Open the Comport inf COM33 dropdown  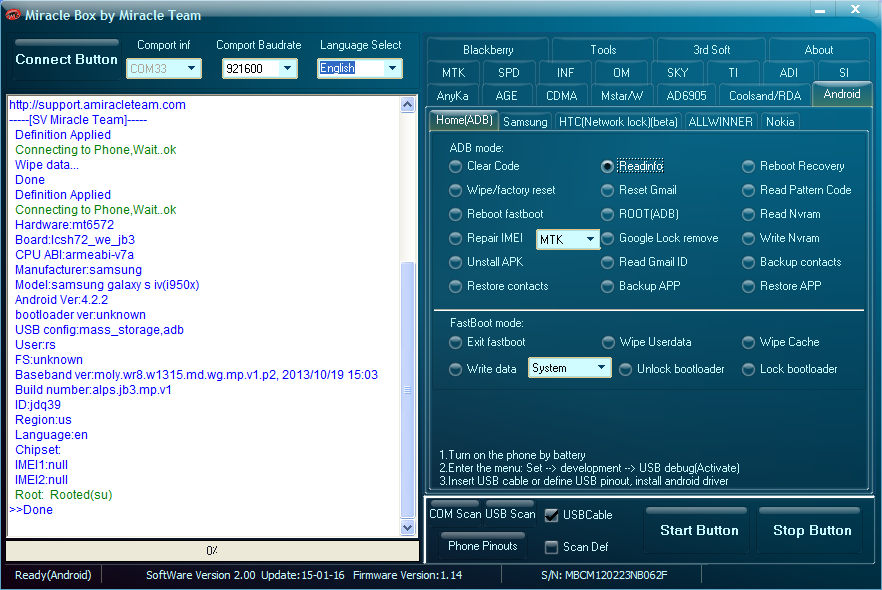click(164, 69)
